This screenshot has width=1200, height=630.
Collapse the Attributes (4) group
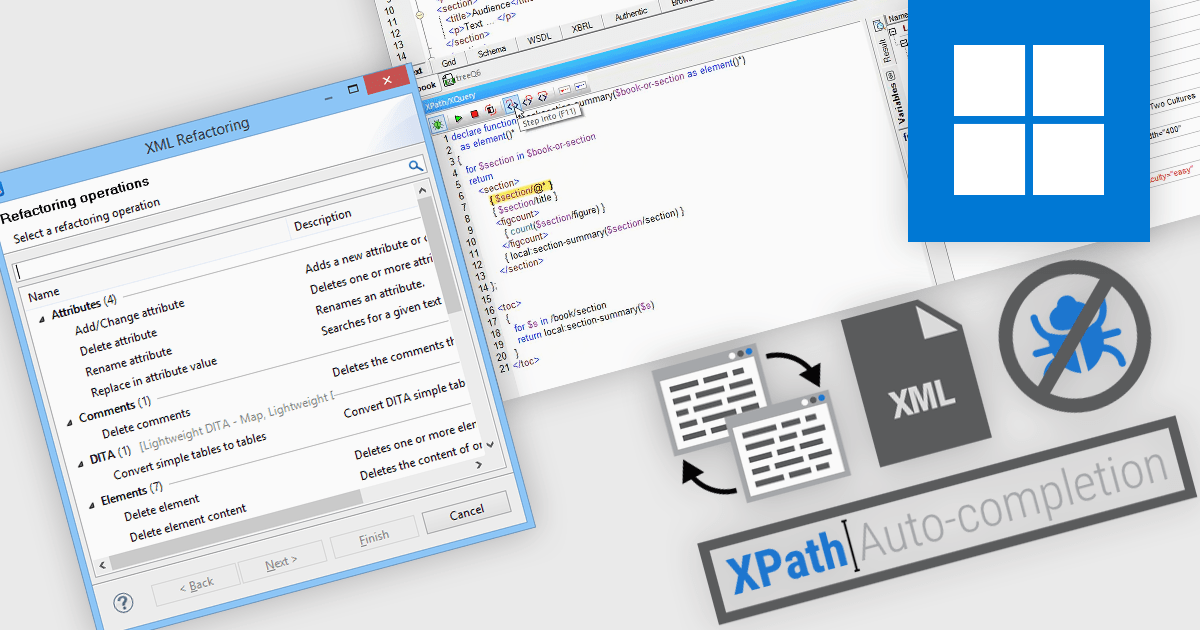pyautogui.click(x=42, y=319)
